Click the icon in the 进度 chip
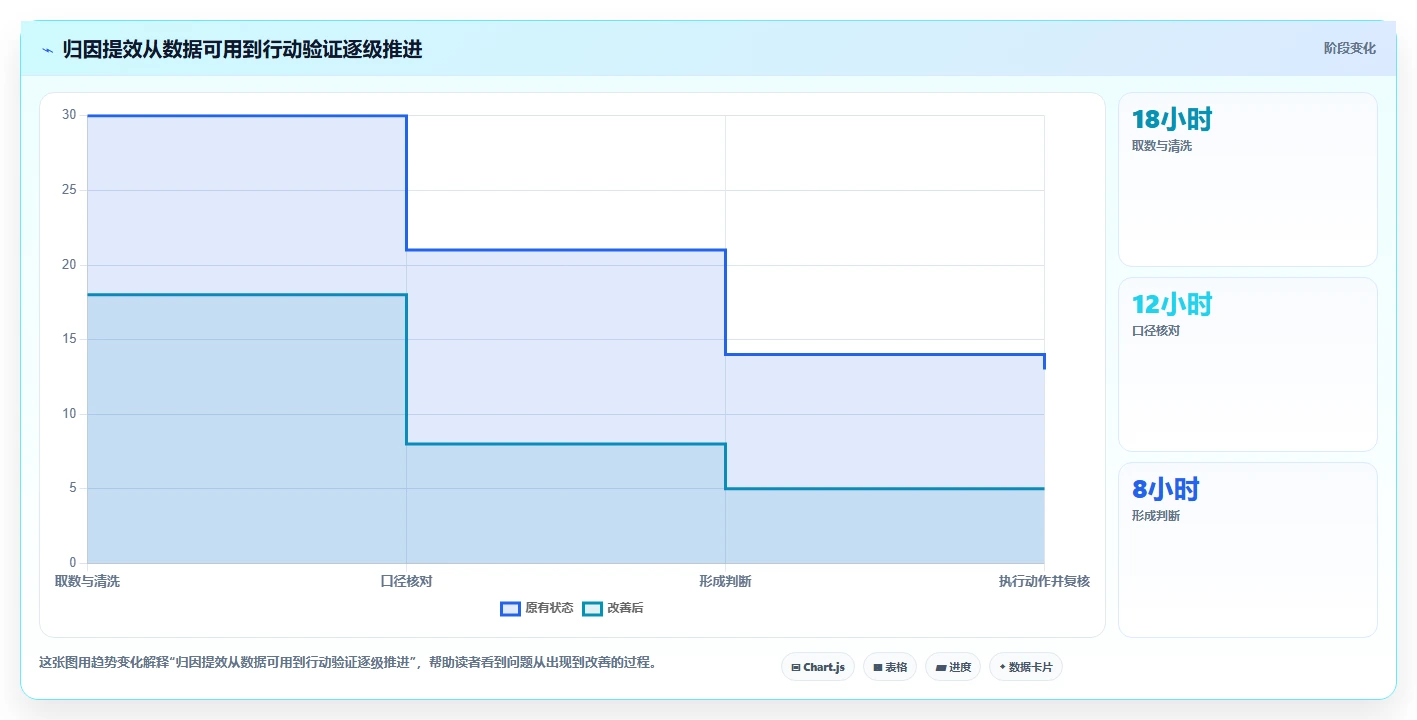This screenshot has height=720, width=1417. click(941, 667)
